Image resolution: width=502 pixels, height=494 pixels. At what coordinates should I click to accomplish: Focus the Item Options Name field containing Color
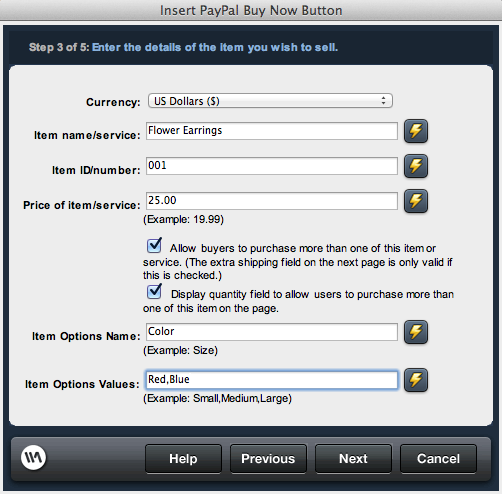pos(272,332)
